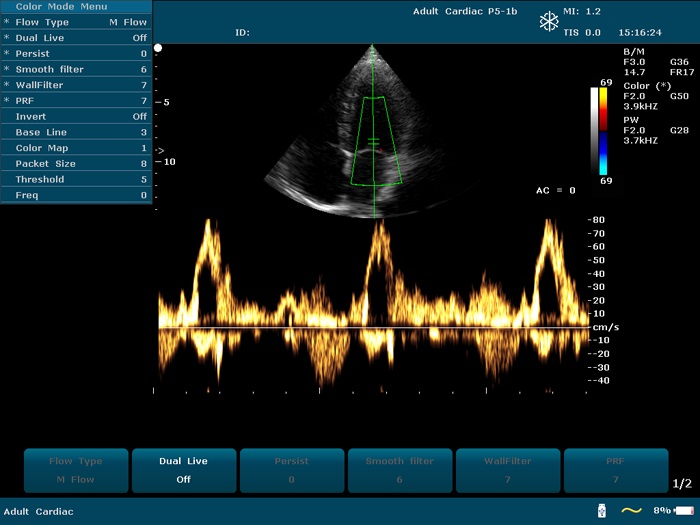Click the PRF 7 soft key

616,471
